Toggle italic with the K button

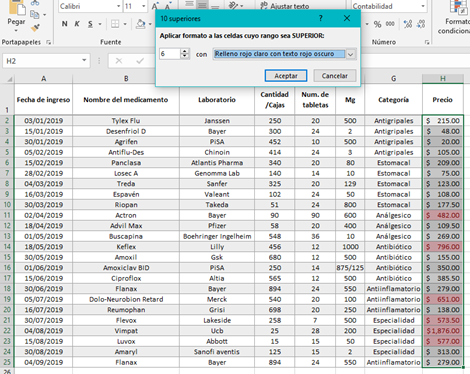77,24
